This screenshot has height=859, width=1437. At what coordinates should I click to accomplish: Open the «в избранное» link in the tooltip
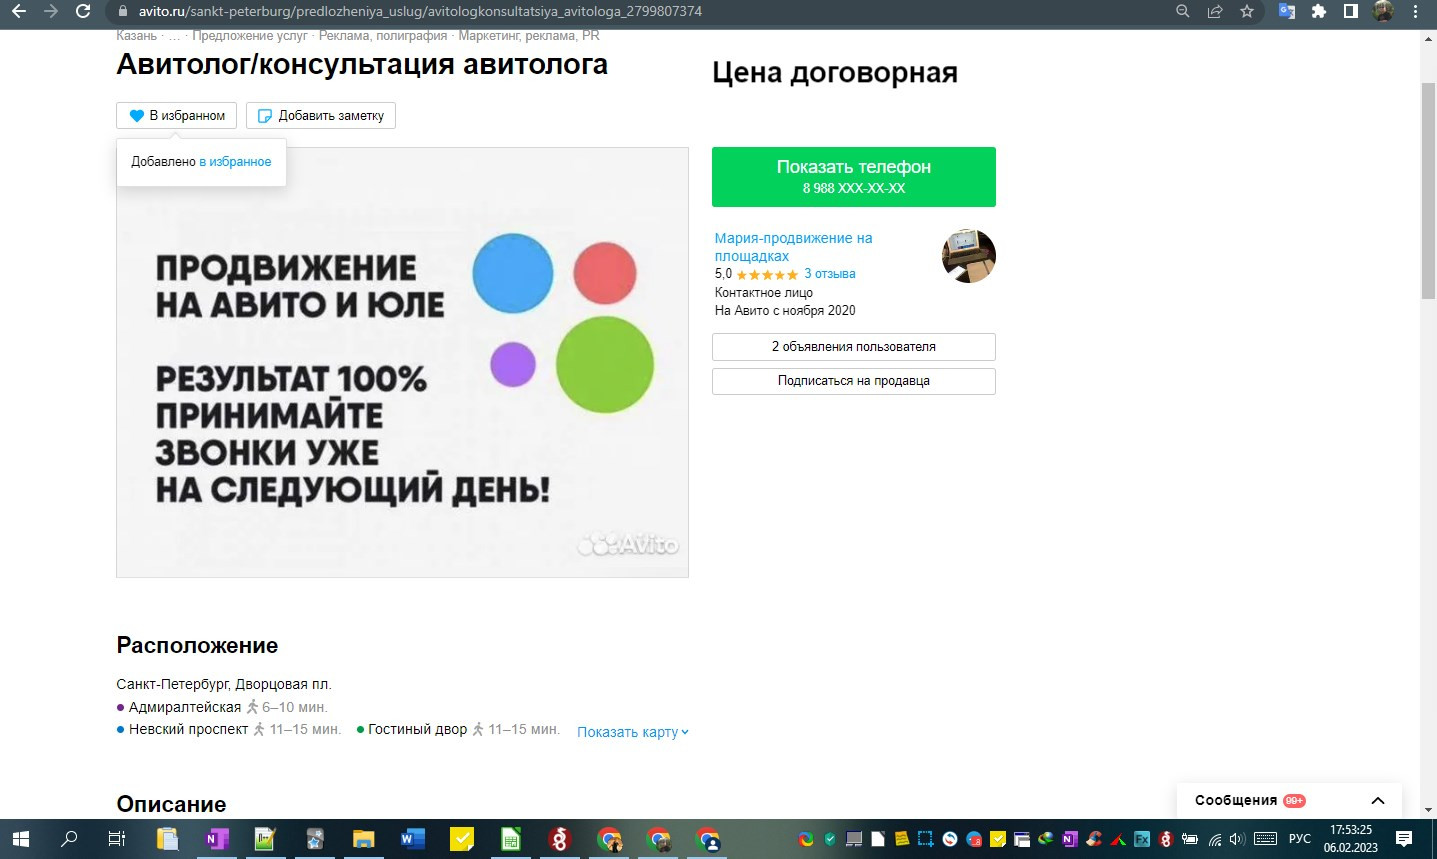pyautogui.click(x=235, y=161)
